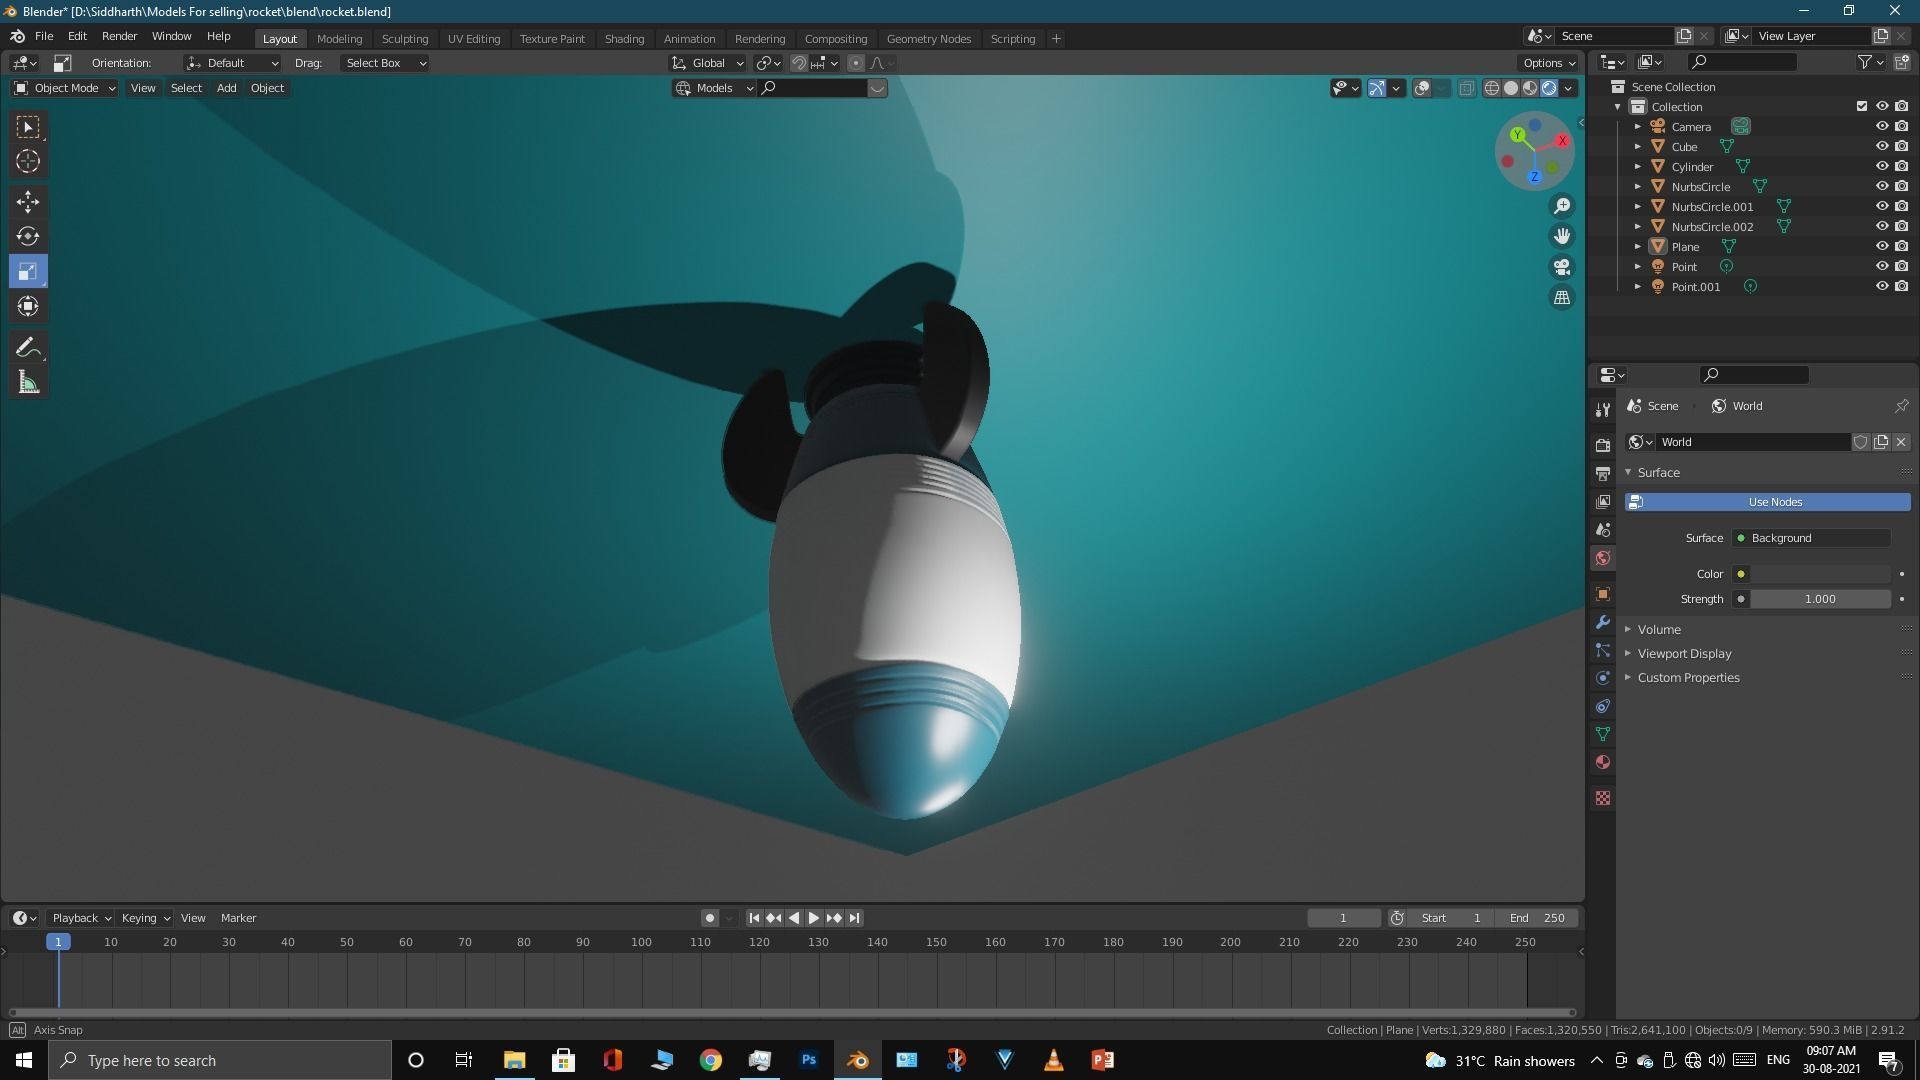Switch to the Shading workspace tab

[x=624, y=39]
